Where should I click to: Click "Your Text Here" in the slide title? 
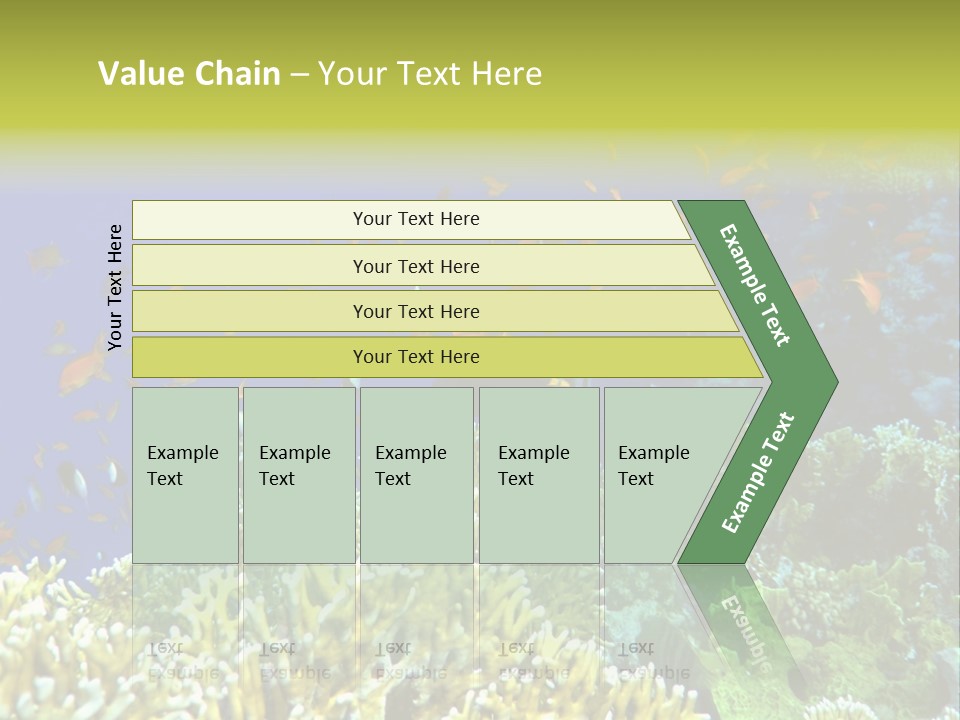click(x=430, y=74)
